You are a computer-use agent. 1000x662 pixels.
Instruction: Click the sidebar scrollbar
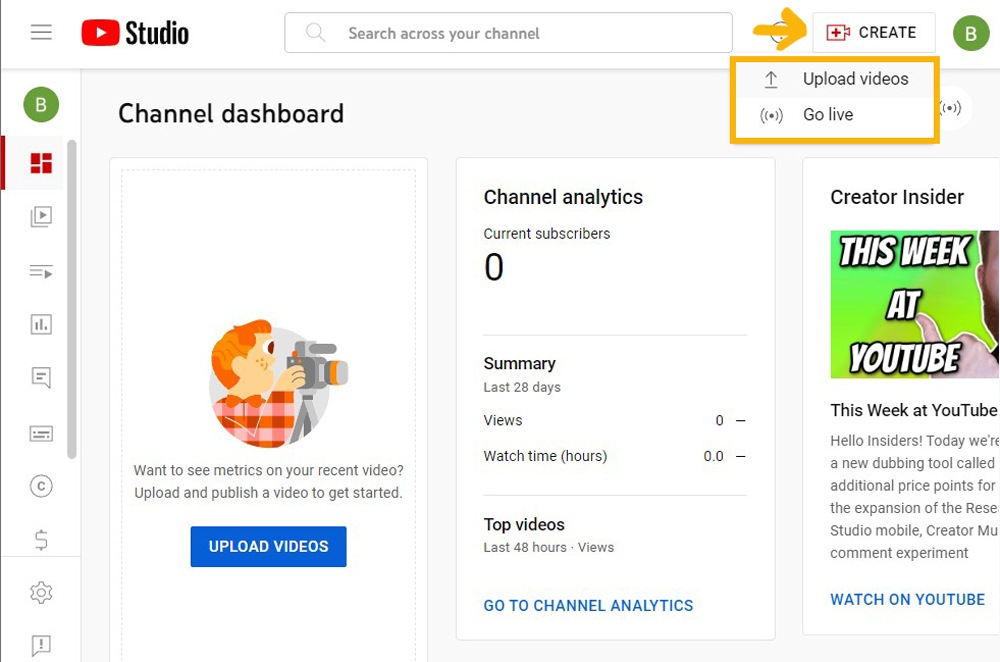pyautogui.click(x=72, y=299)
